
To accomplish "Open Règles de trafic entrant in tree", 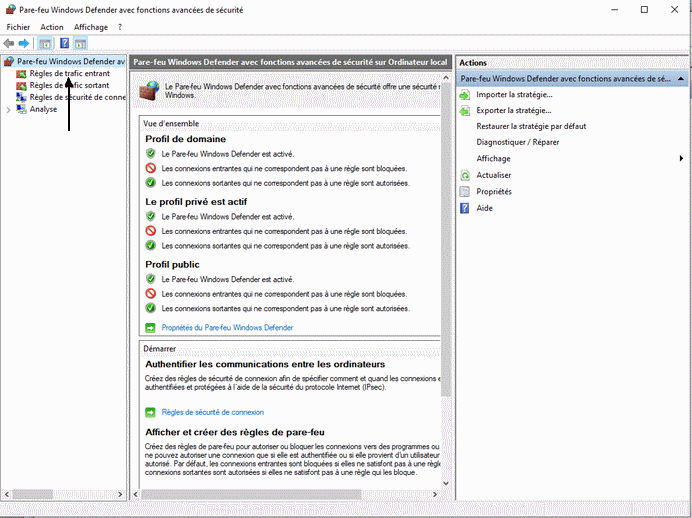I will (70, 73).
